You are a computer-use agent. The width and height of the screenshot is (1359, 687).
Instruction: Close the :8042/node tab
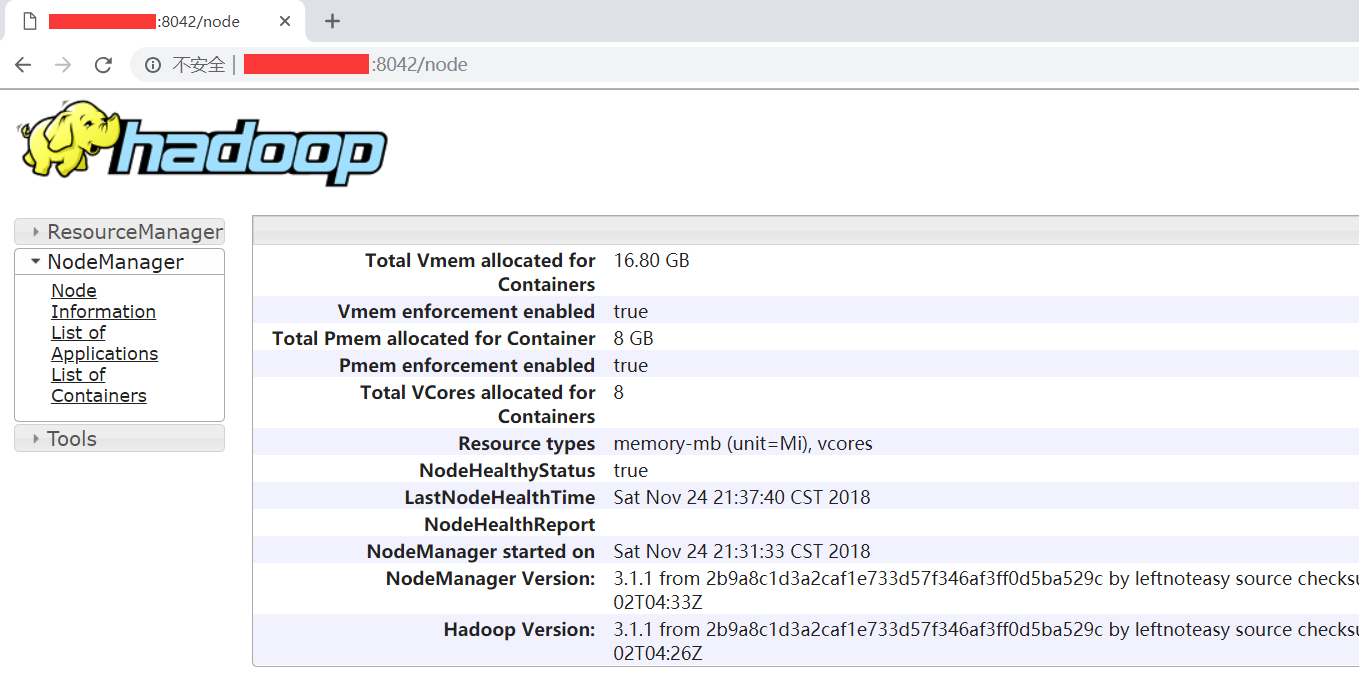[285, 21]
